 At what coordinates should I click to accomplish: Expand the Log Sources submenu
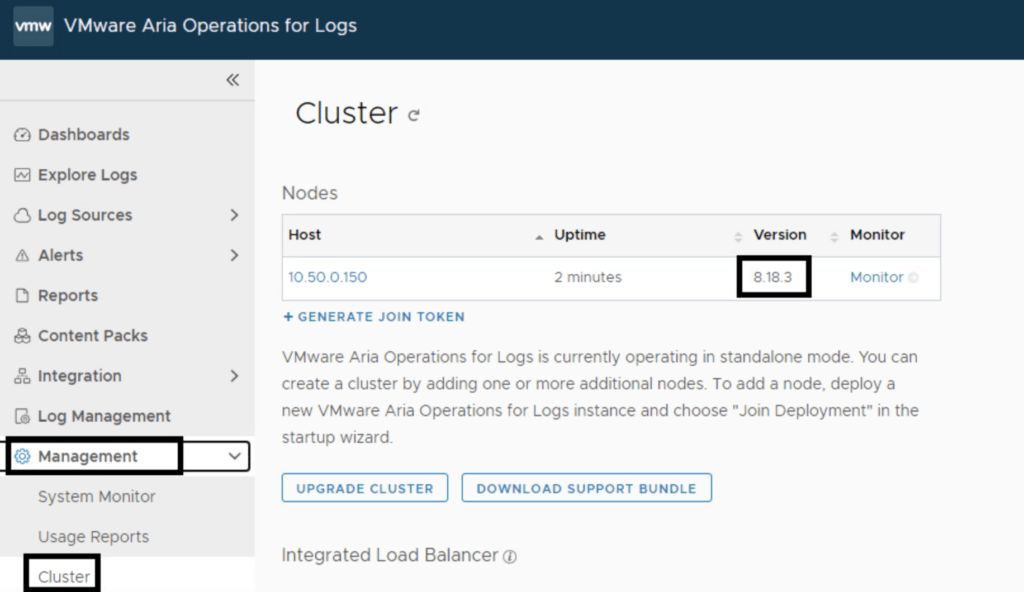(234, 215)
